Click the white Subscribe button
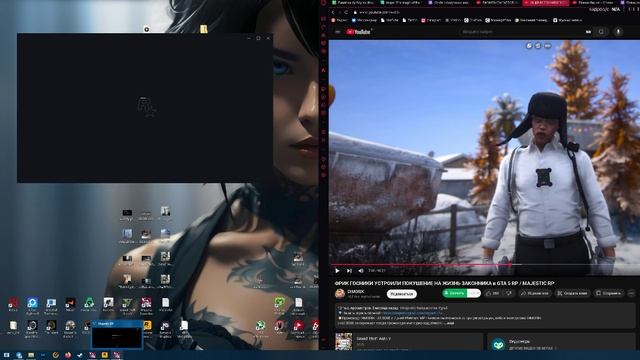 pyautogui.click(x=402, y=293)
